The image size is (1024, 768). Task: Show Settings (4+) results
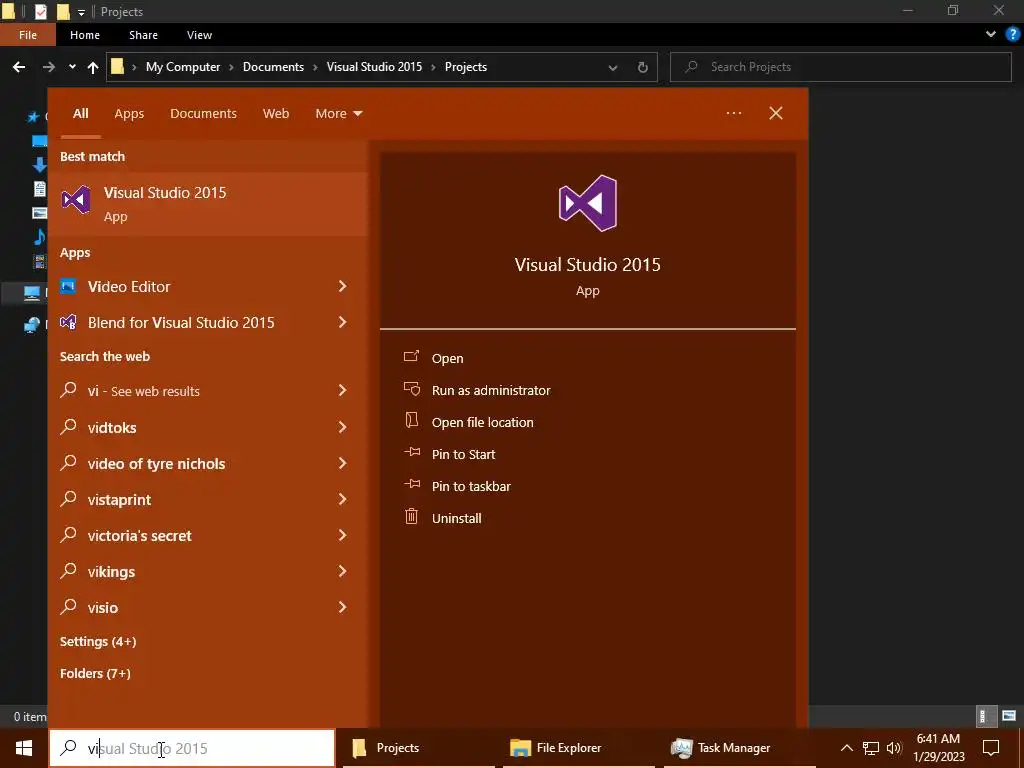tap(98, 641)
